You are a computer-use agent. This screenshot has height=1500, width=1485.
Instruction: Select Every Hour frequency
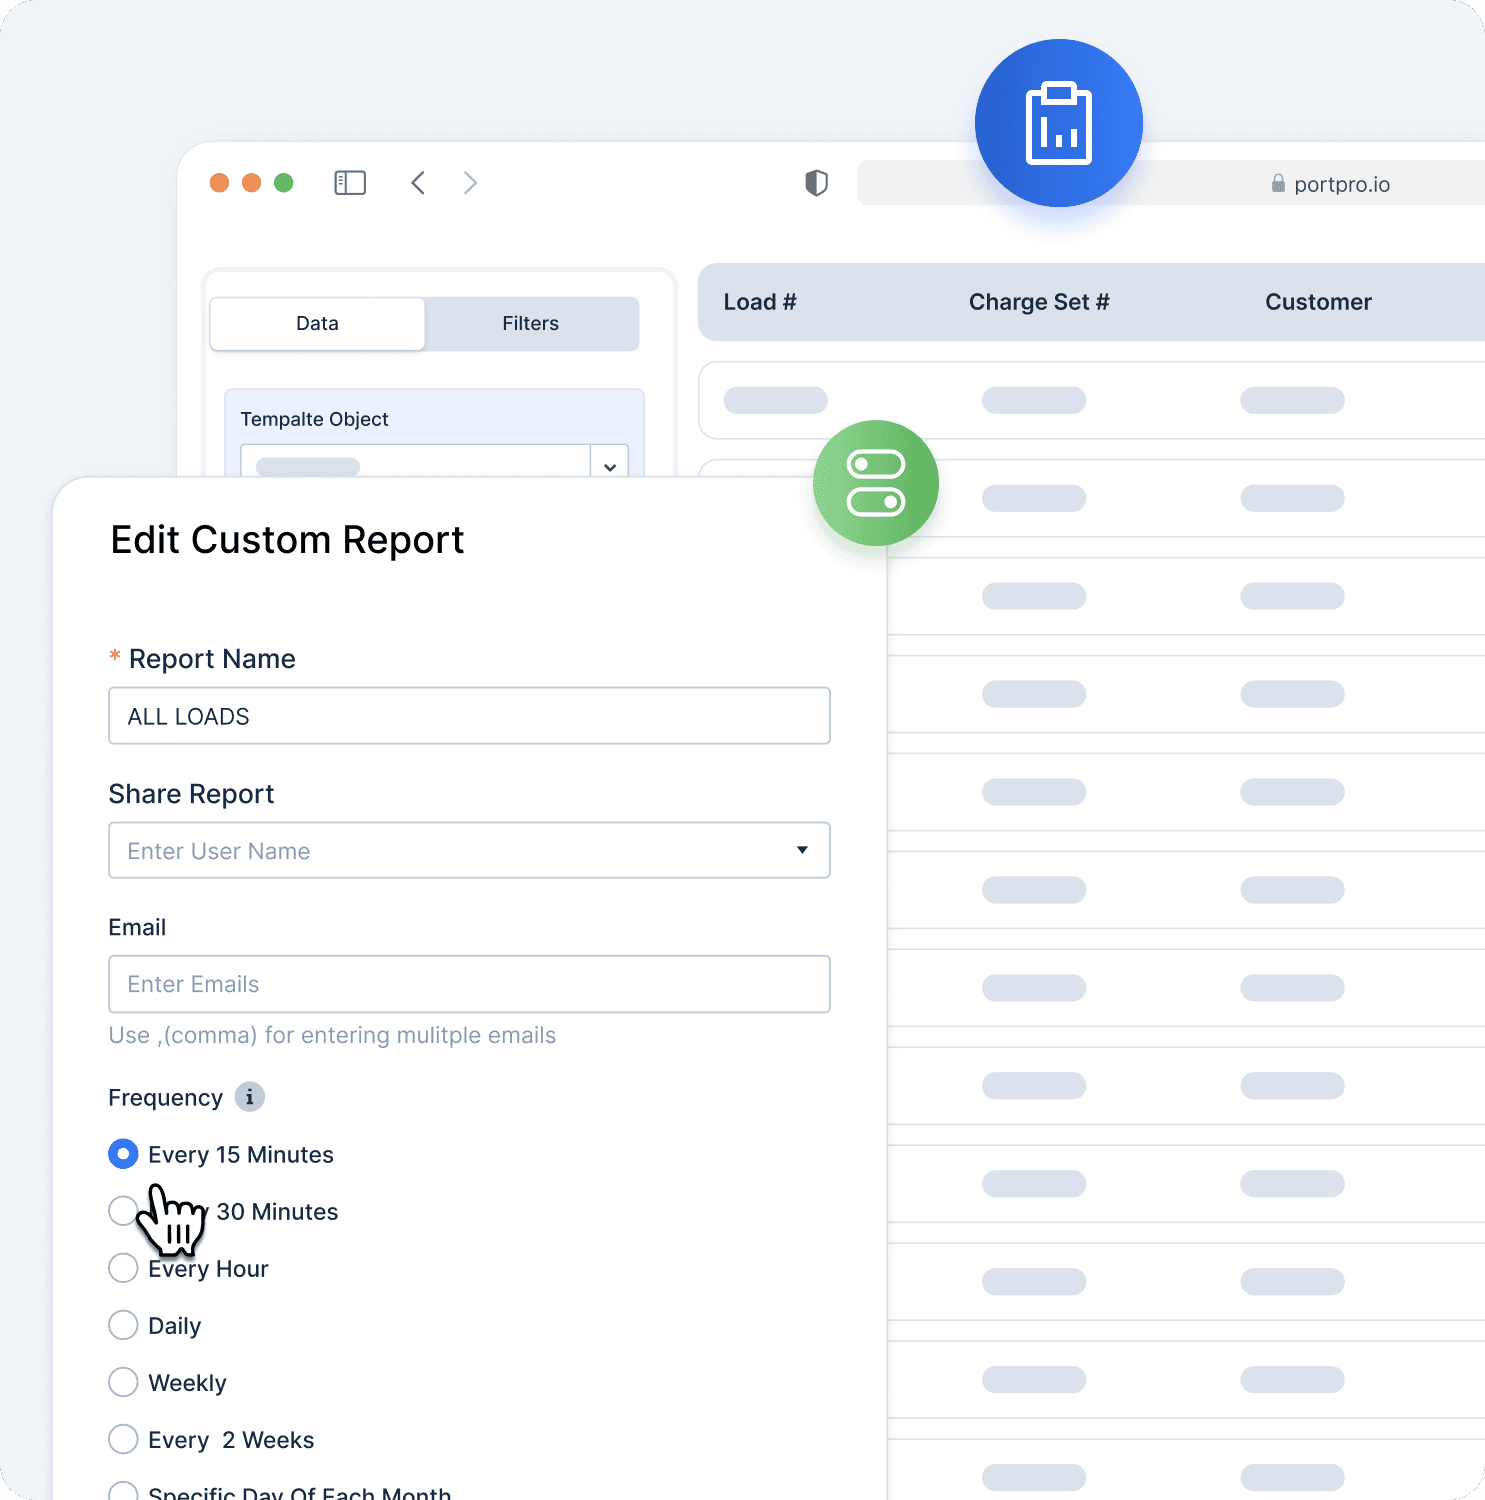(x=123, y=1268)
